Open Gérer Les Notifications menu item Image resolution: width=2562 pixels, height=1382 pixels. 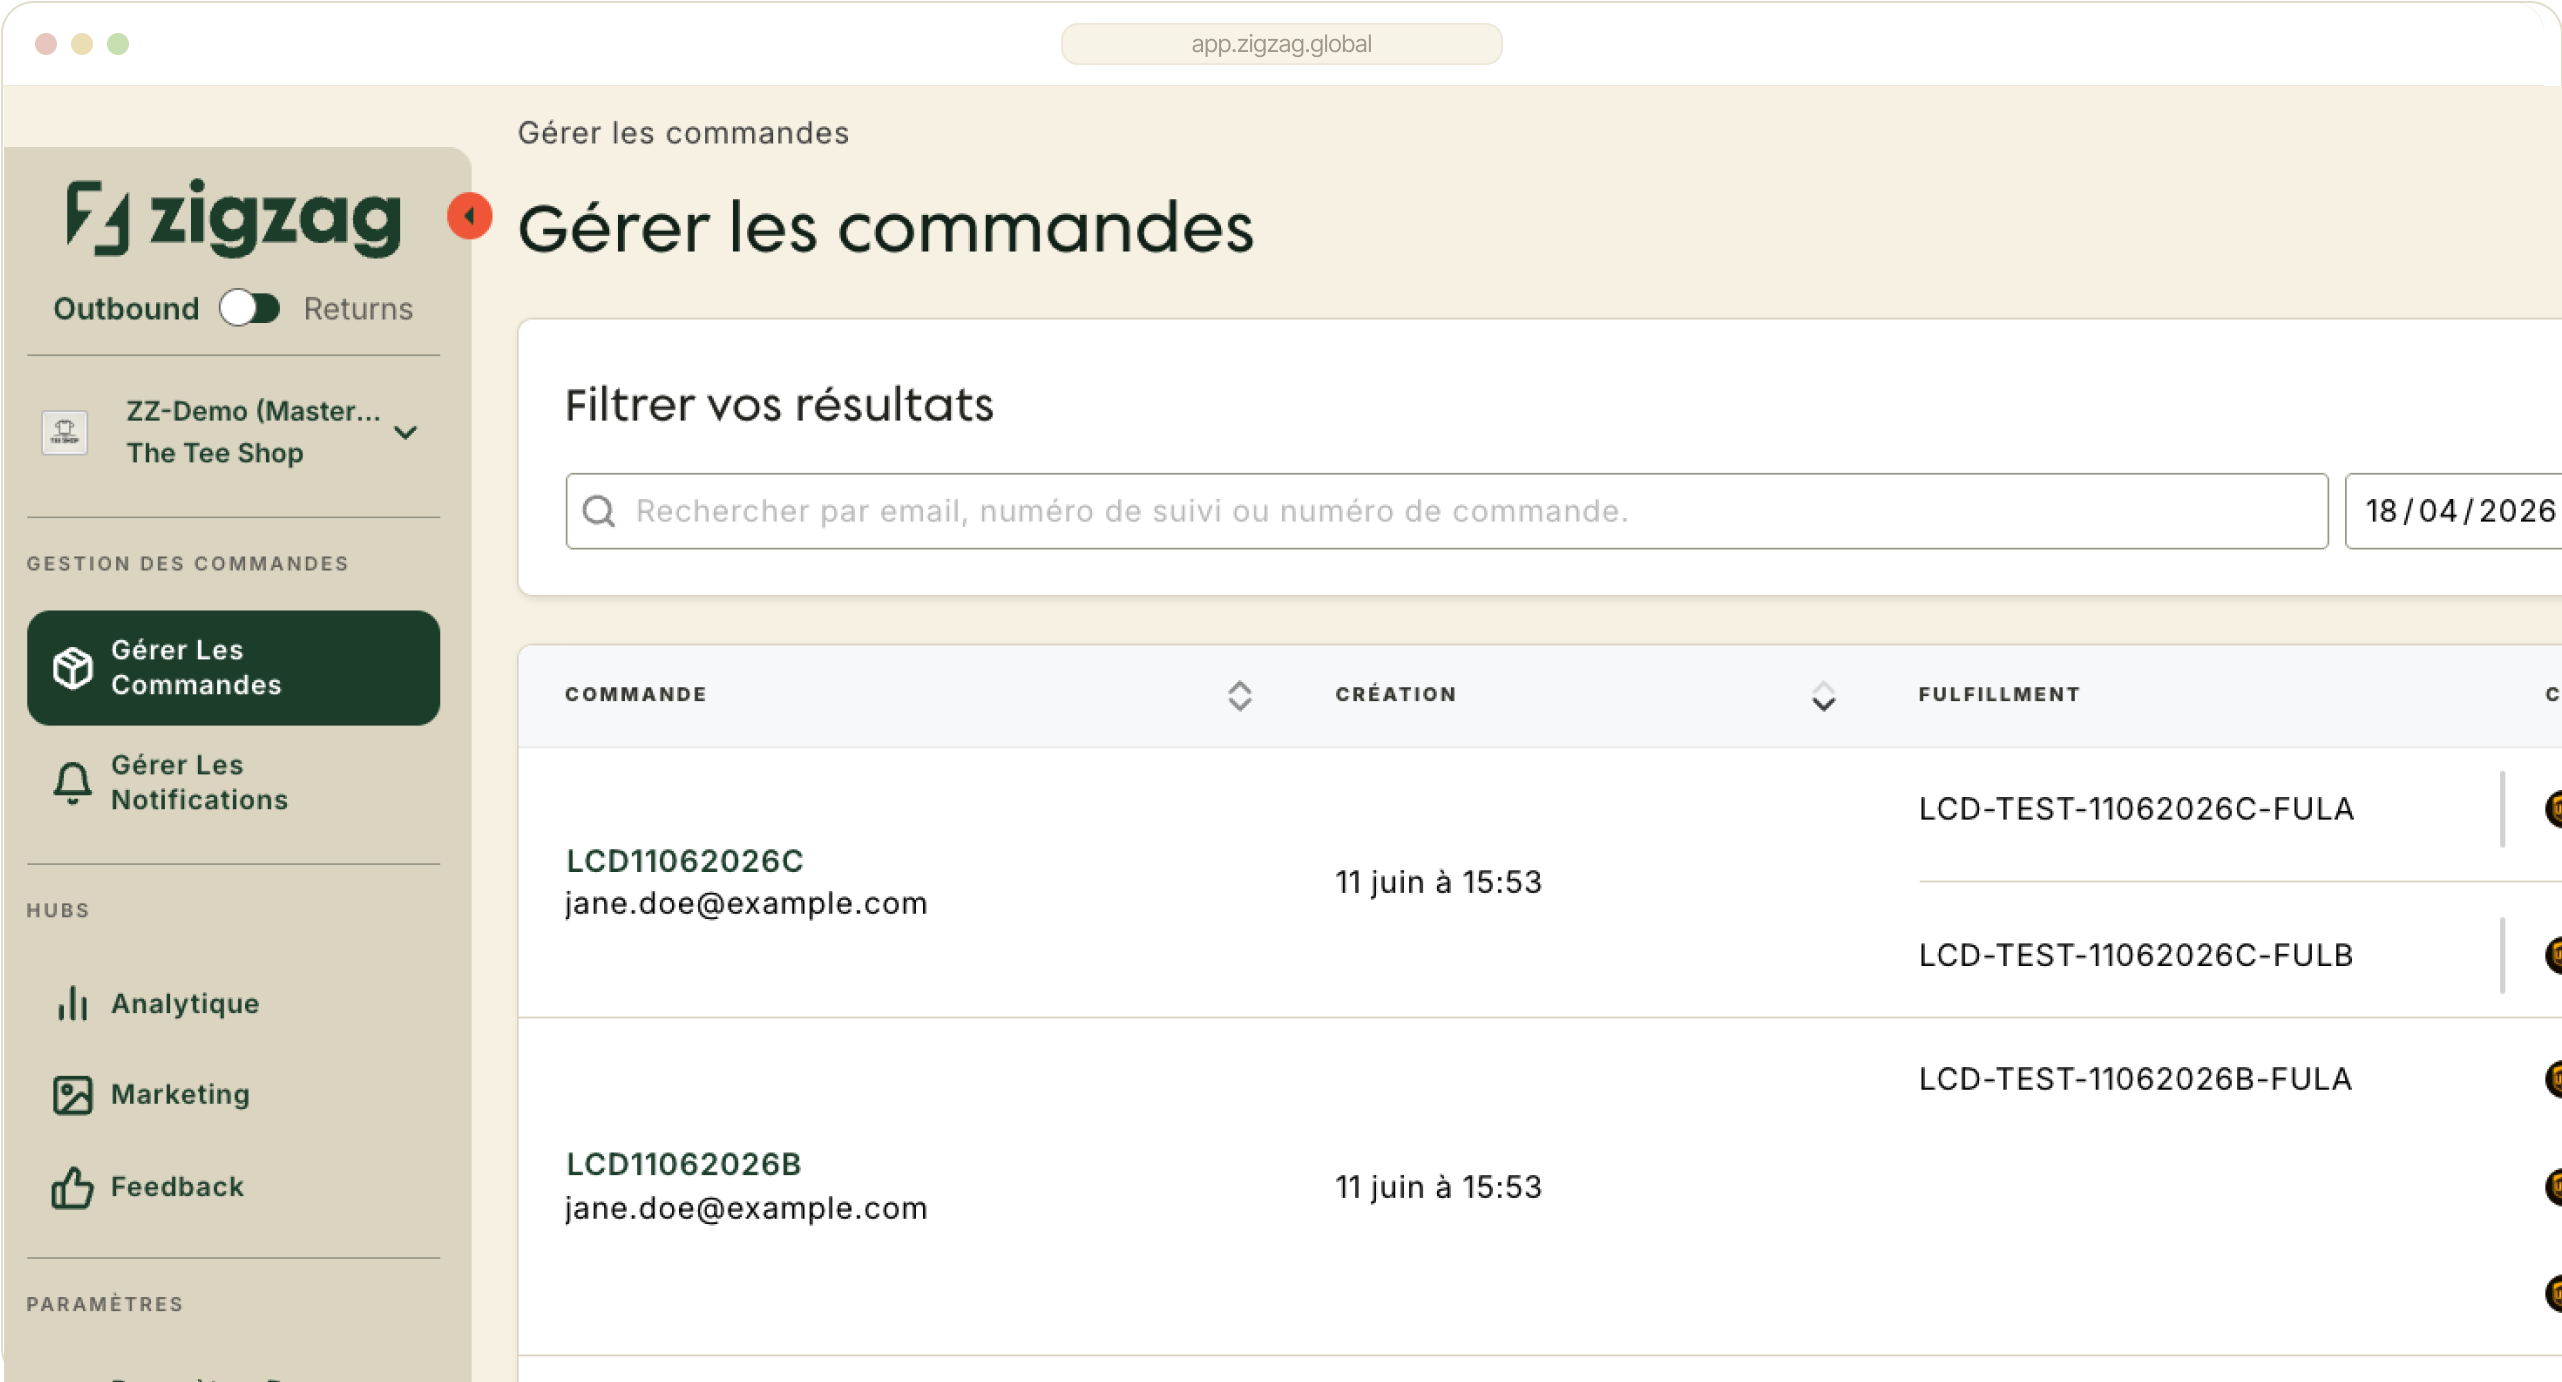pyautogui.click(x=233, y=782)
